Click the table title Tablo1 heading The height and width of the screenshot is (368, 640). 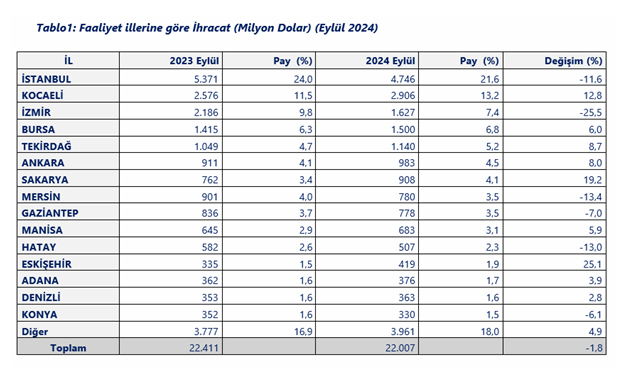[x=207, y=28]
